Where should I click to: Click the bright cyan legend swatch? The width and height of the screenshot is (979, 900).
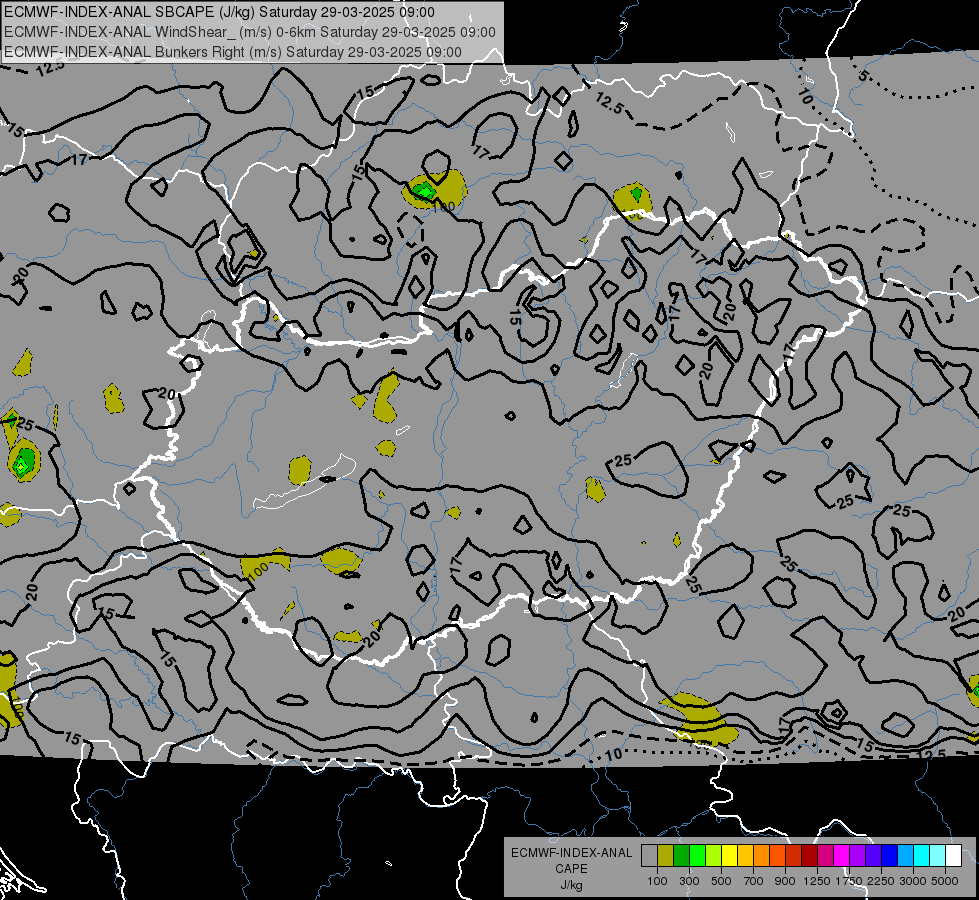tap(922, 855)
